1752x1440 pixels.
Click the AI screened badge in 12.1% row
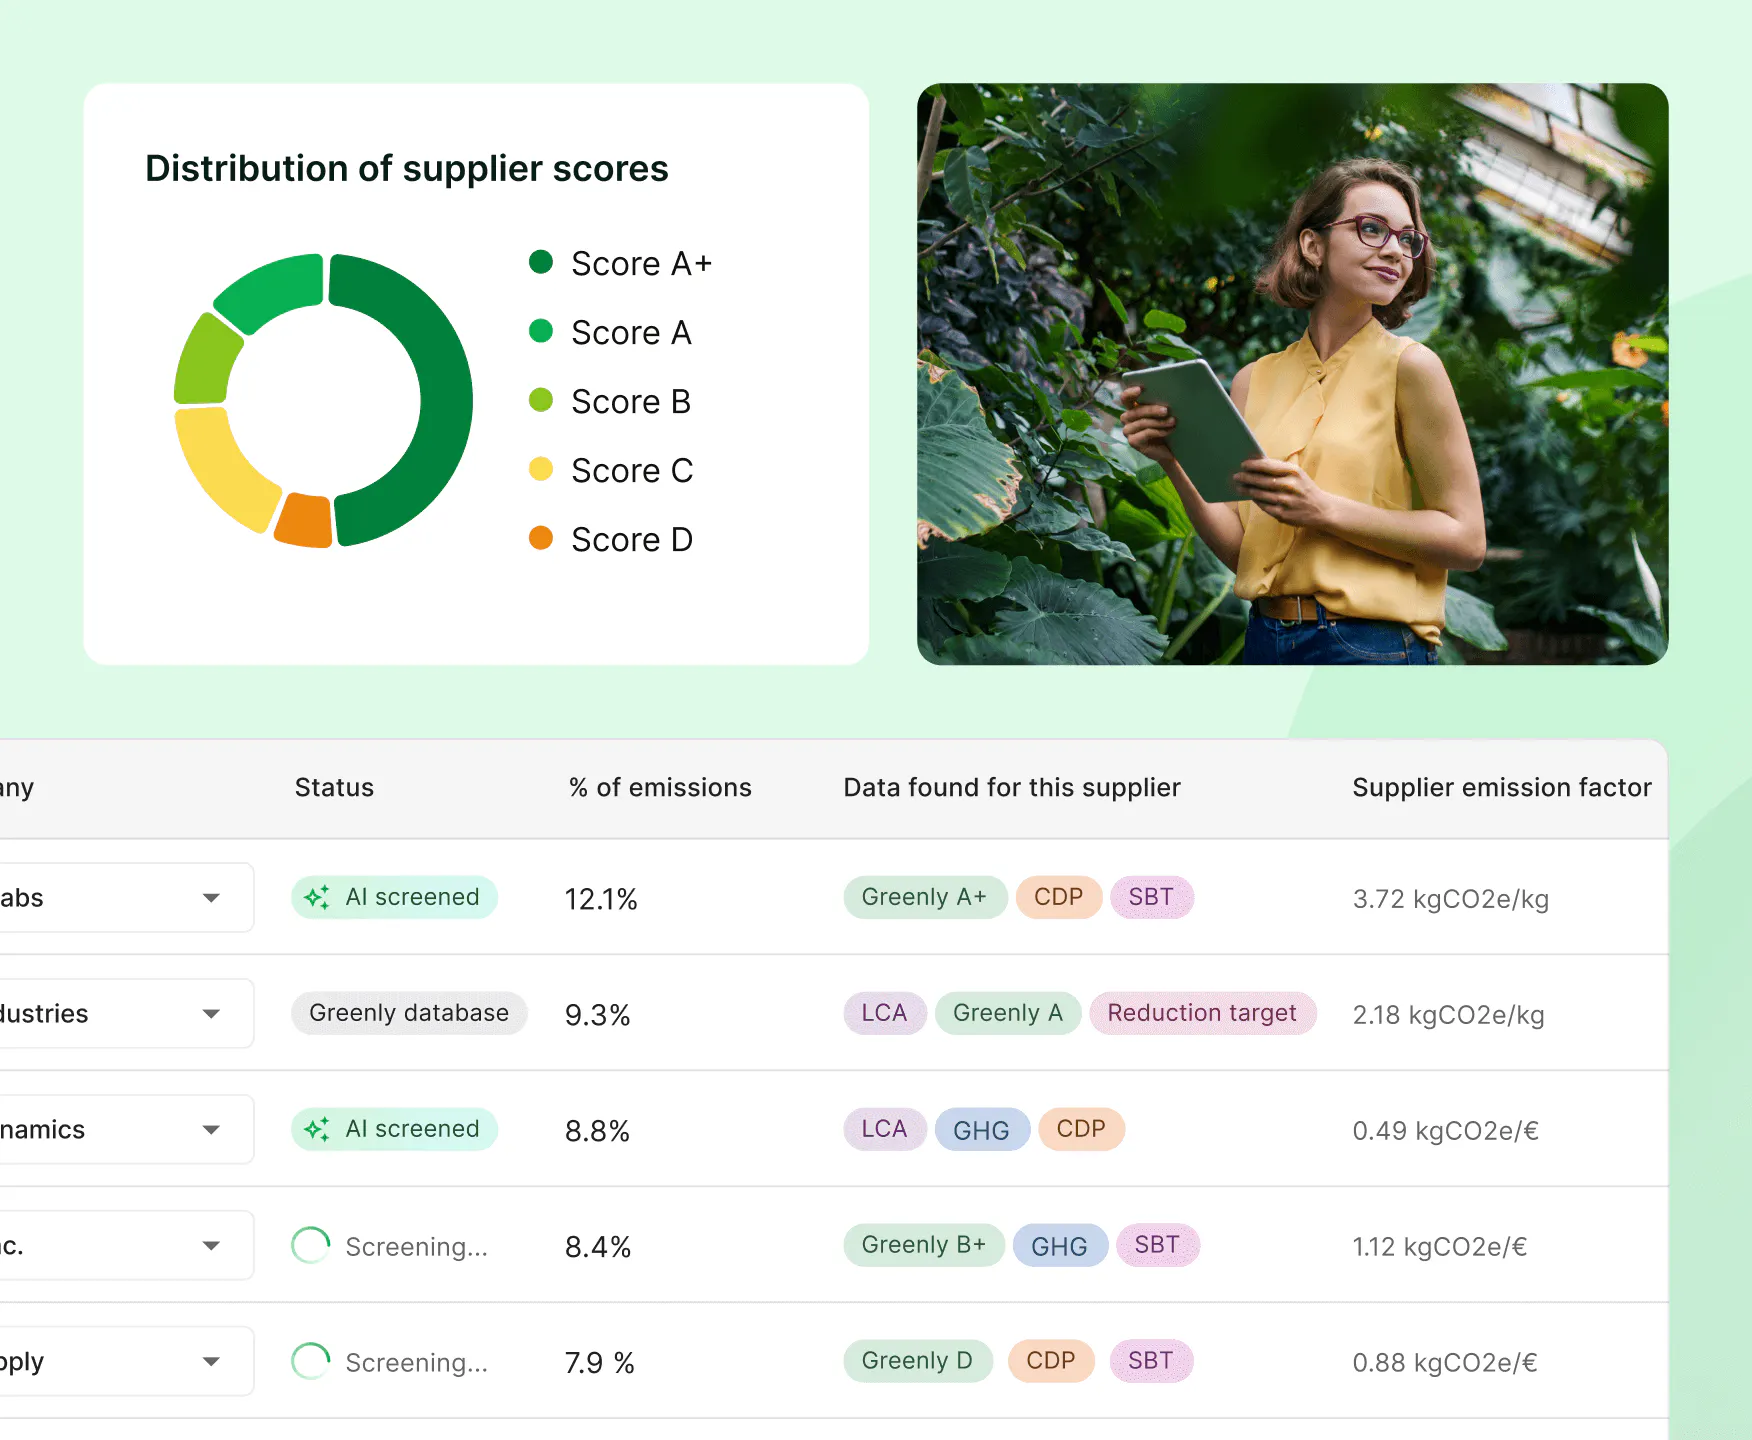click(x=394, y=897)
